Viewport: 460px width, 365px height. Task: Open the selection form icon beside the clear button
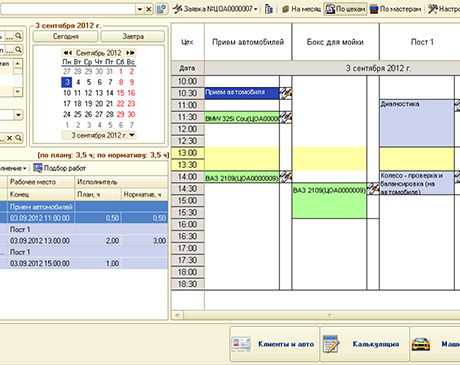click(162, 9)
